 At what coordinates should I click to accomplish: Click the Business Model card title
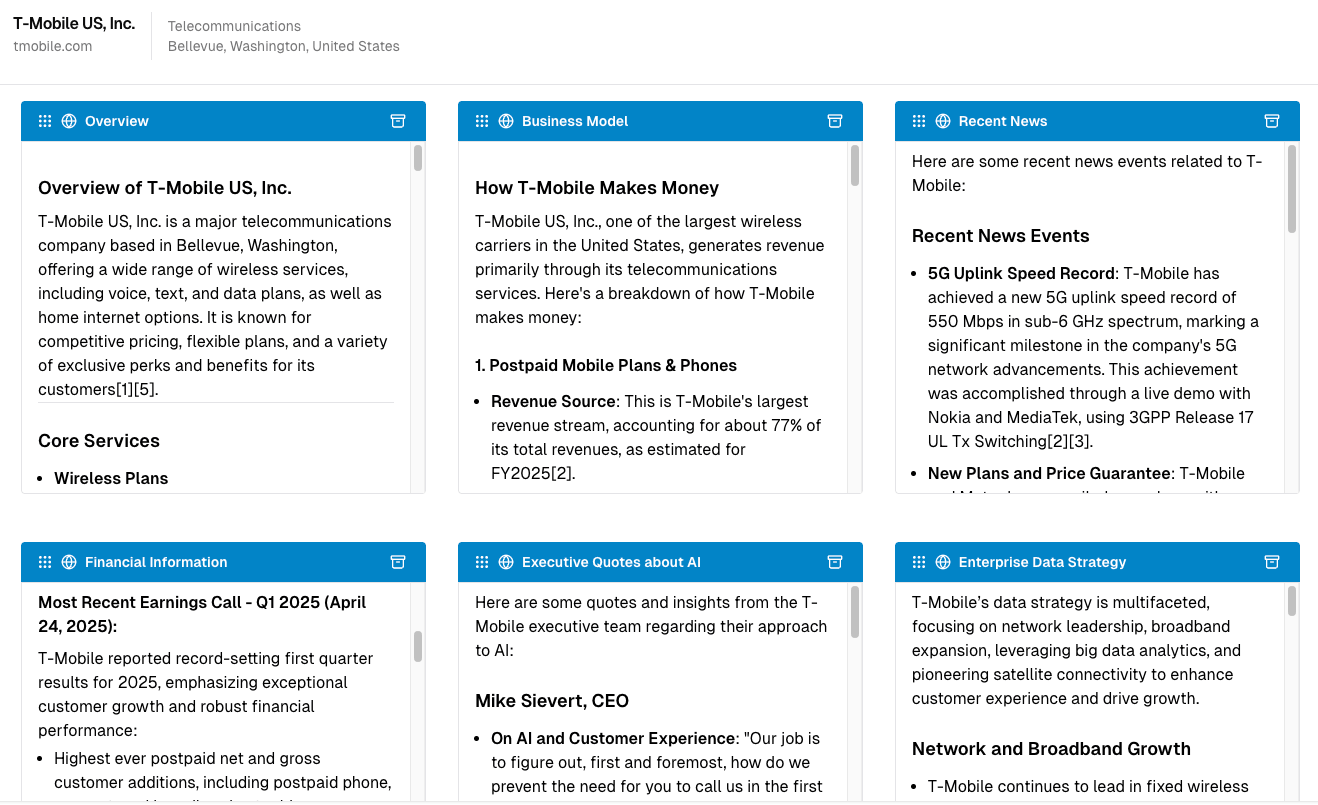pos(575,121)
